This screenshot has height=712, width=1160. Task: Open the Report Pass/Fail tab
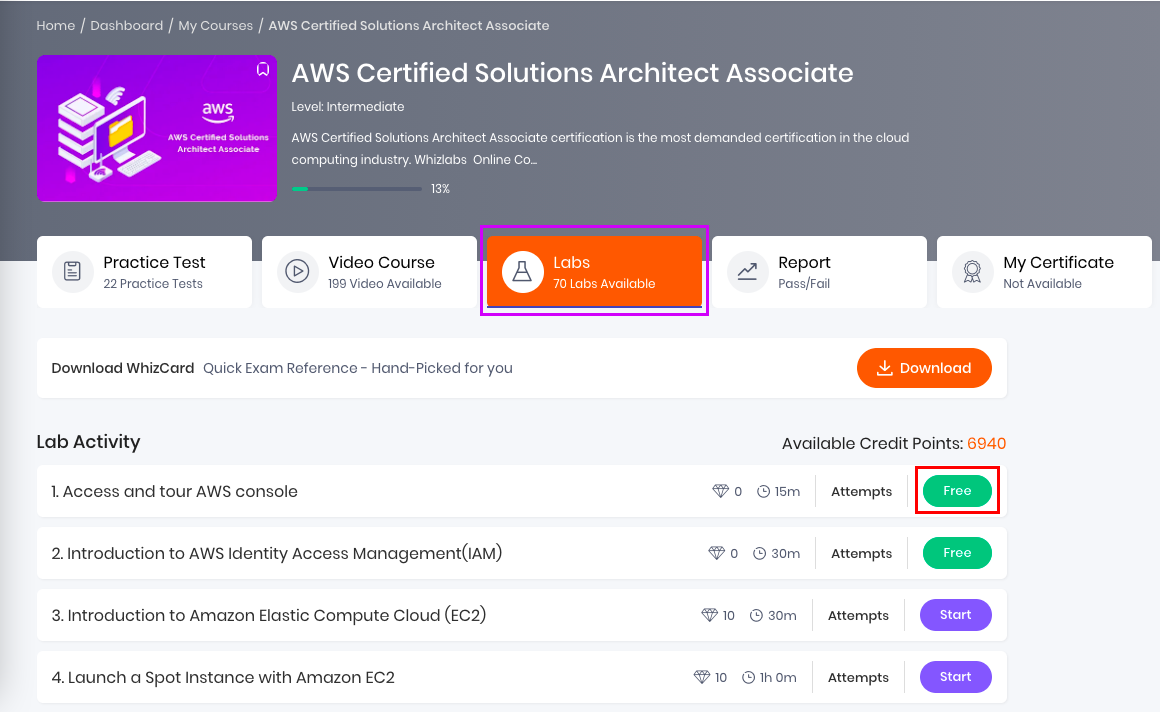coord(819,272)
